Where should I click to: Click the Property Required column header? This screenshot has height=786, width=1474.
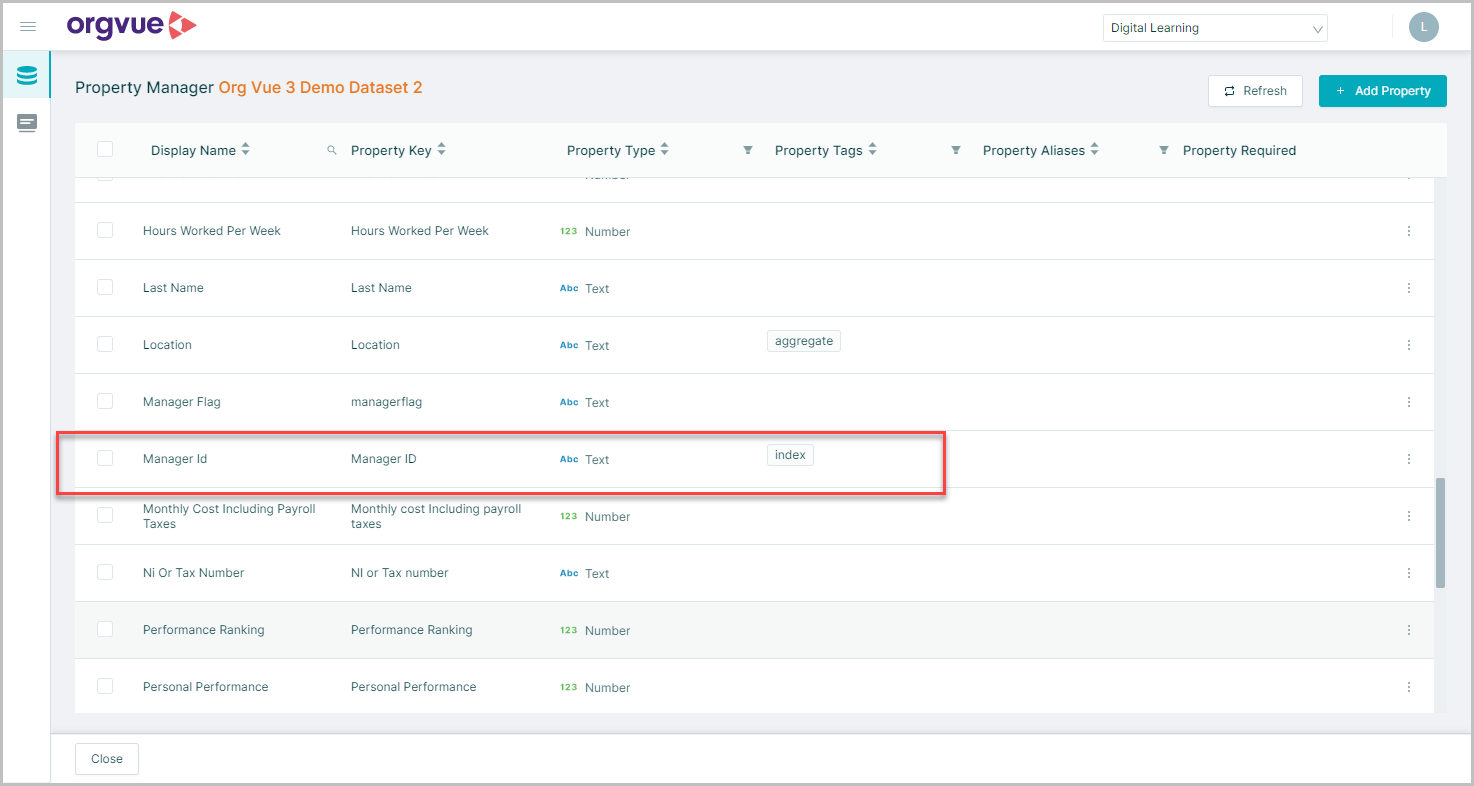[x=1239, y=150]
